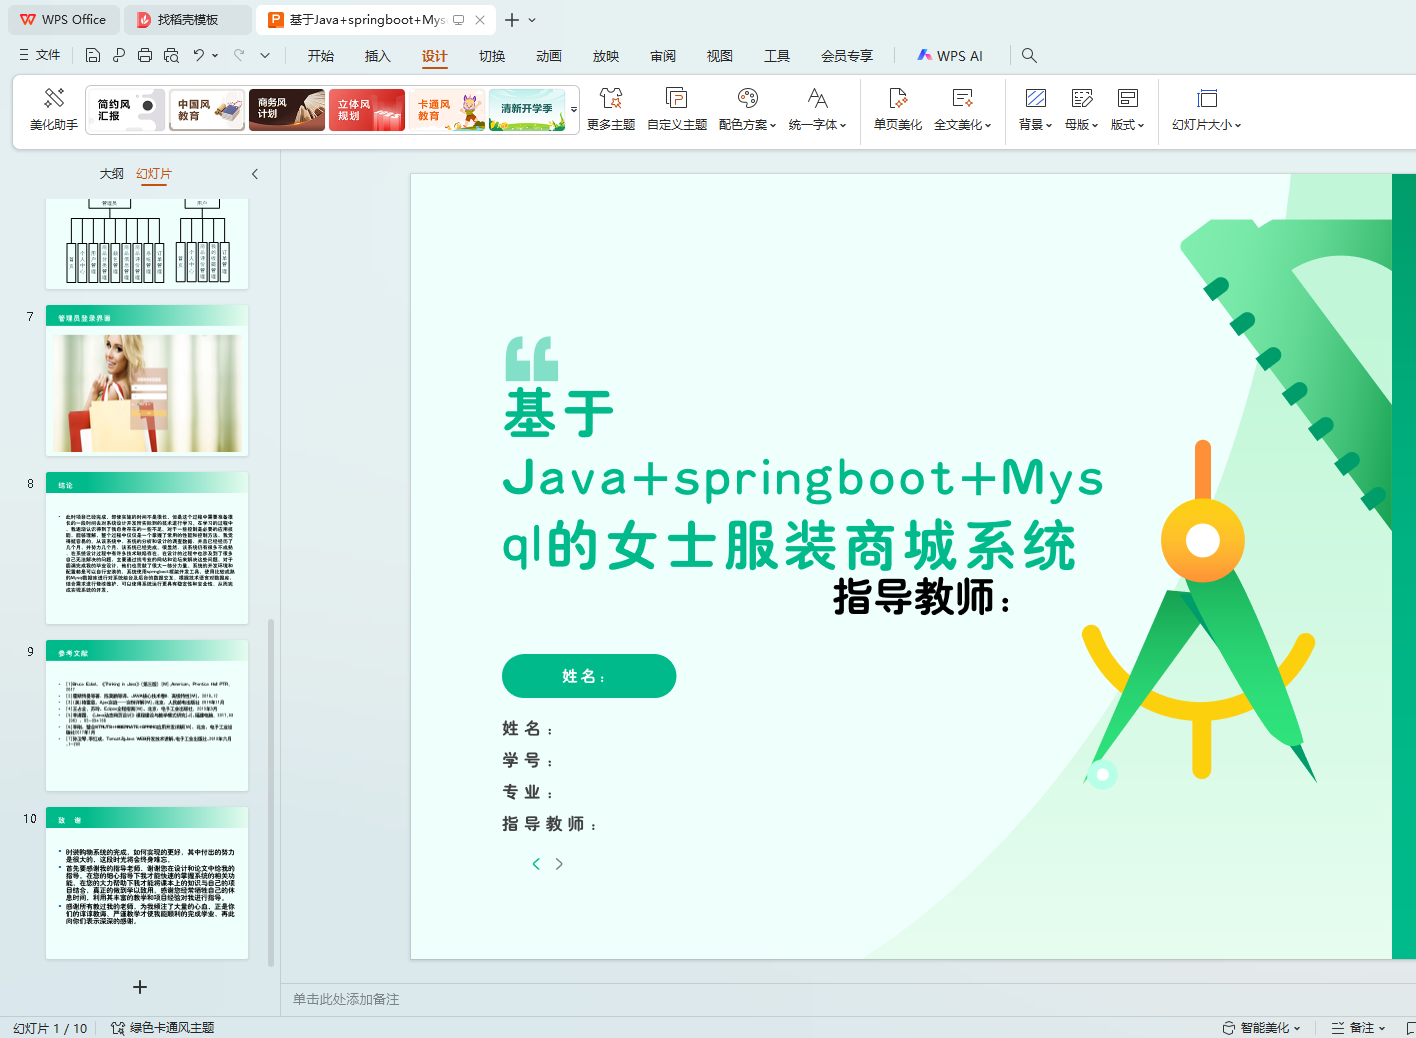
Task: Apply the 卡通风教育 theme
Action: (x=446, y=109)
